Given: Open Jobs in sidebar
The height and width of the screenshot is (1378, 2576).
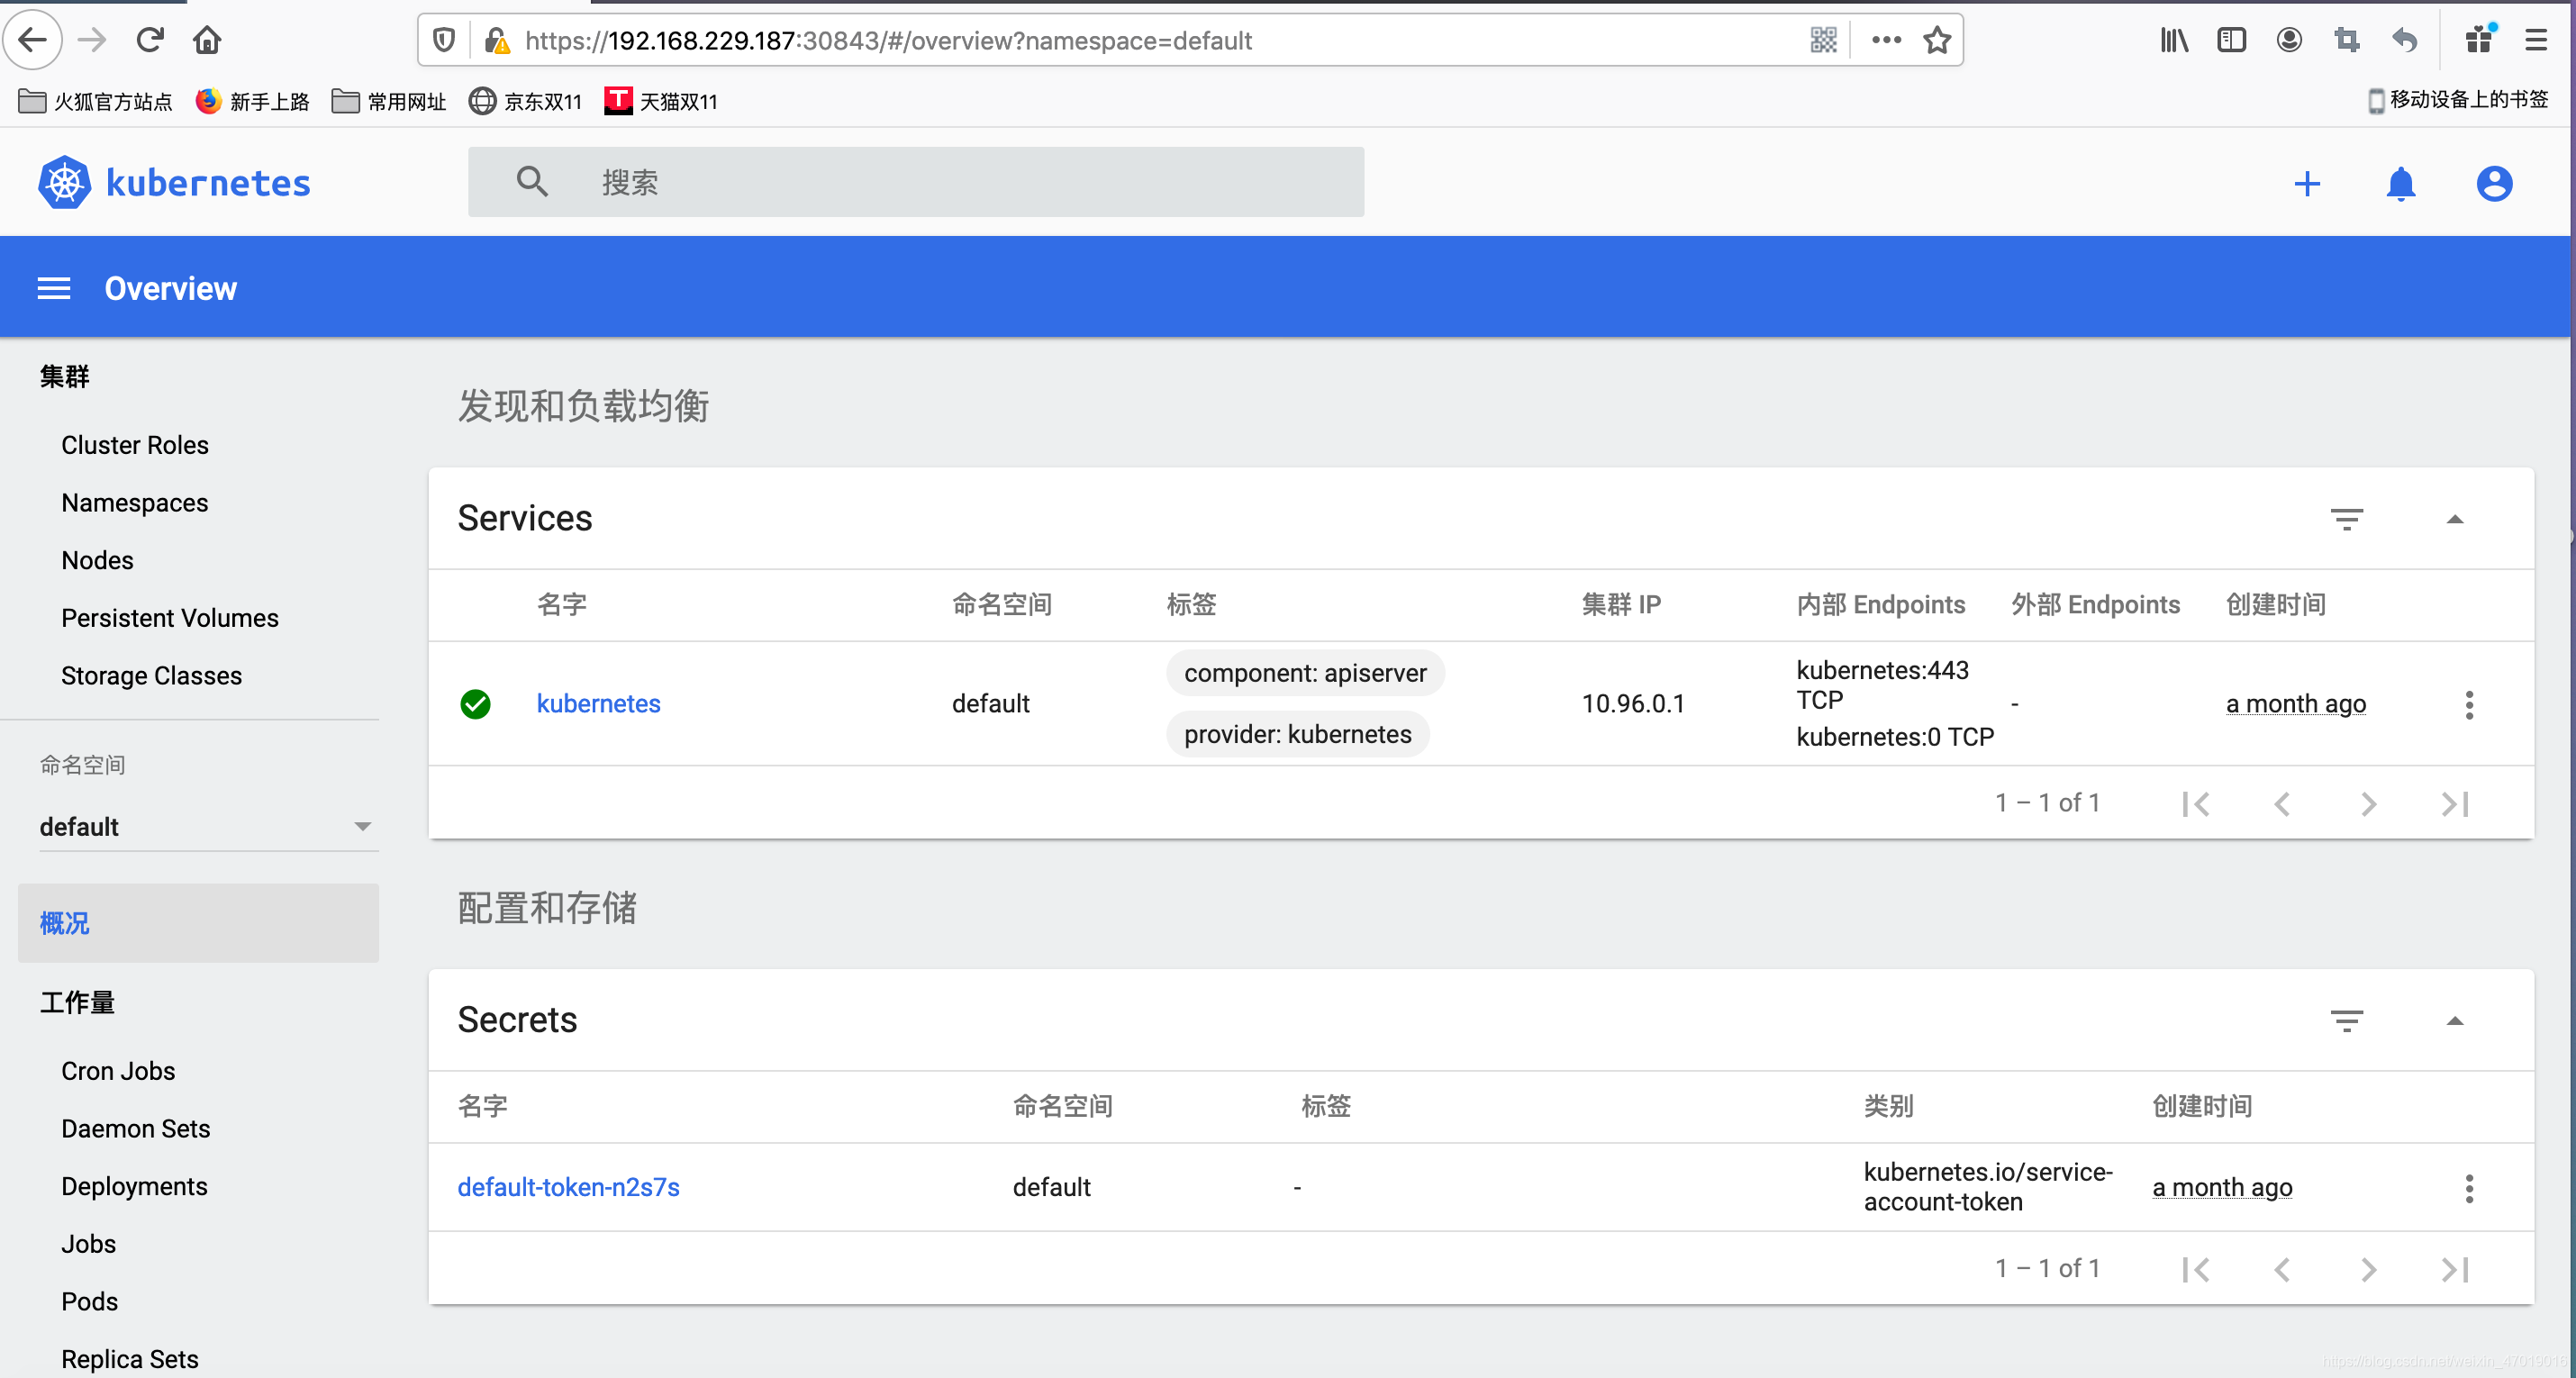Looking at the screenshot, I should pyautogui.click(x=89, y=1245).
